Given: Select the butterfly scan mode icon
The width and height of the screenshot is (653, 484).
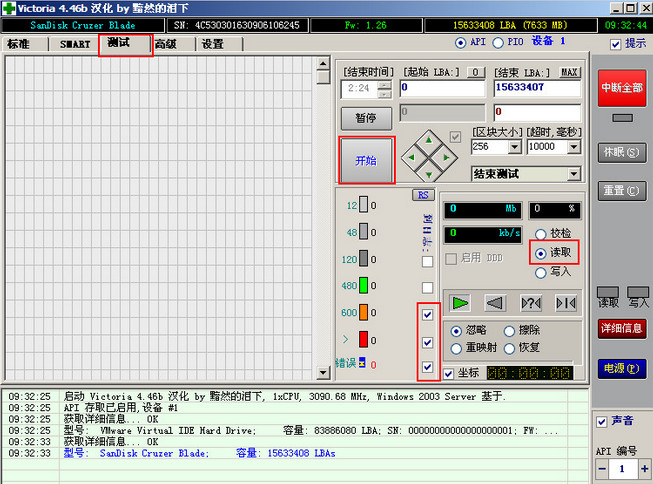Looking at the screenshot, I should click(566, 303).
